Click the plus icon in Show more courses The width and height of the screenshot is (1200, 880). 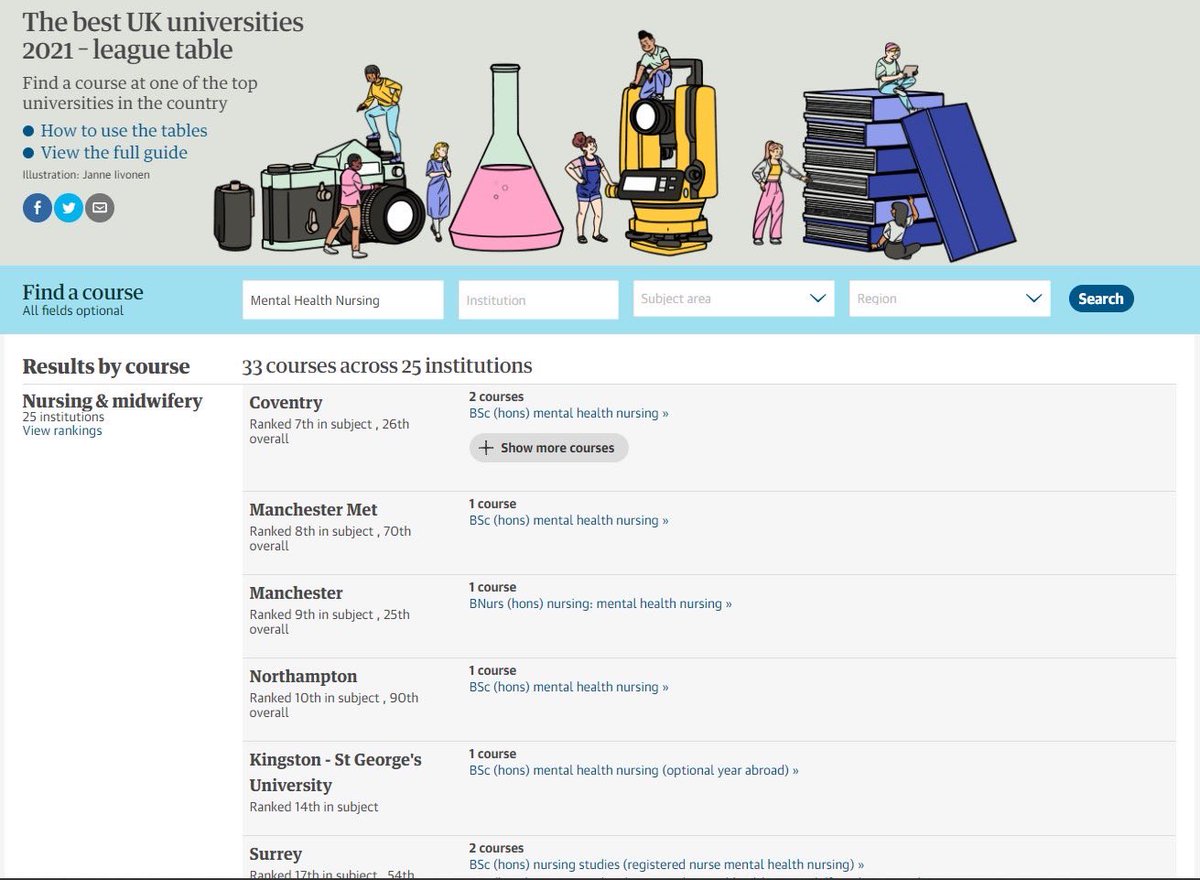(x=486, y=448)
